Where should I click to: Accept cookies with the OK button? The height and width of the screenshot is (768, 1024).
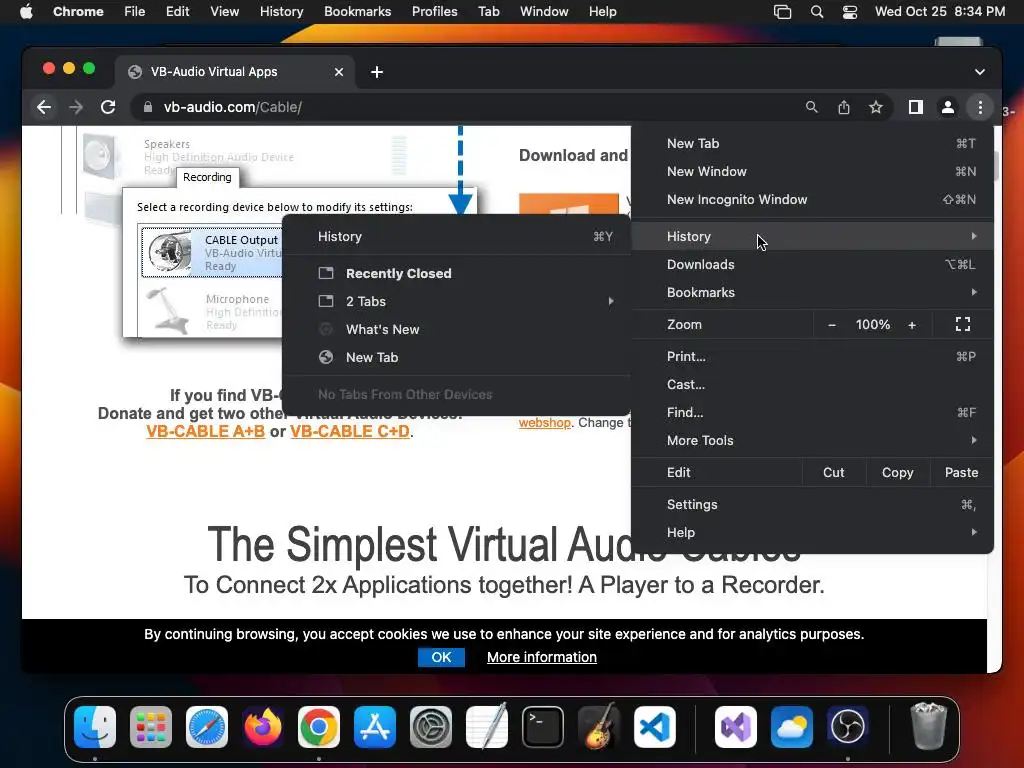tap(441, 657)
